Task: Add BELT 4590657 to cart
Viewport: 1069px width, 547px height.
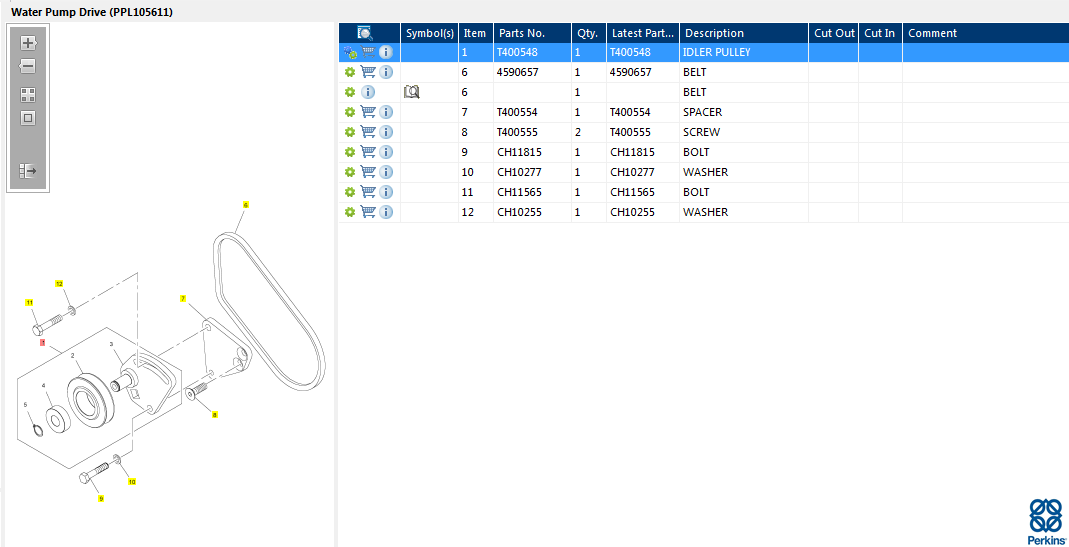Action: 368,72
